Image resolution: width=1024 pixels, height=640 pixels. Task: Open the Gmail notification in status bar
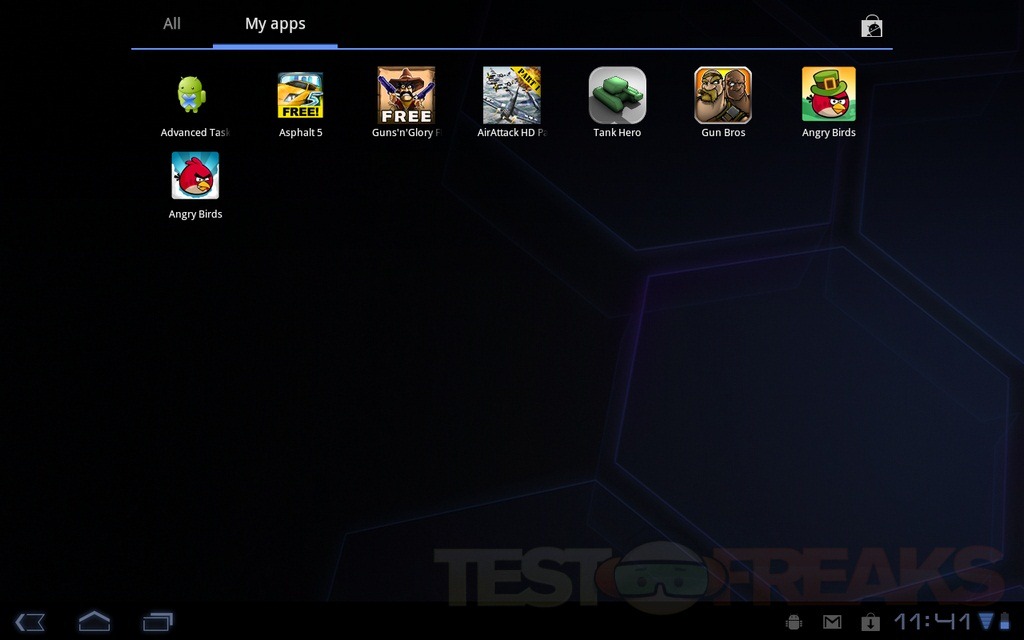coord(832,622)
